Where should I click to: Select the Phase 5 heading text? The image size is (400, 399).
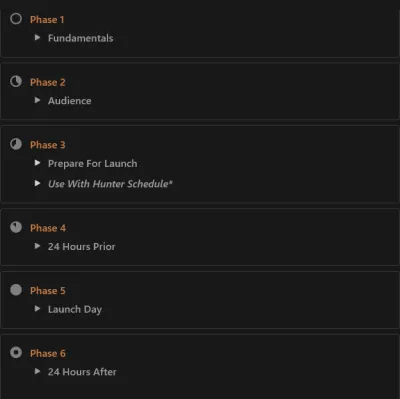48,291
